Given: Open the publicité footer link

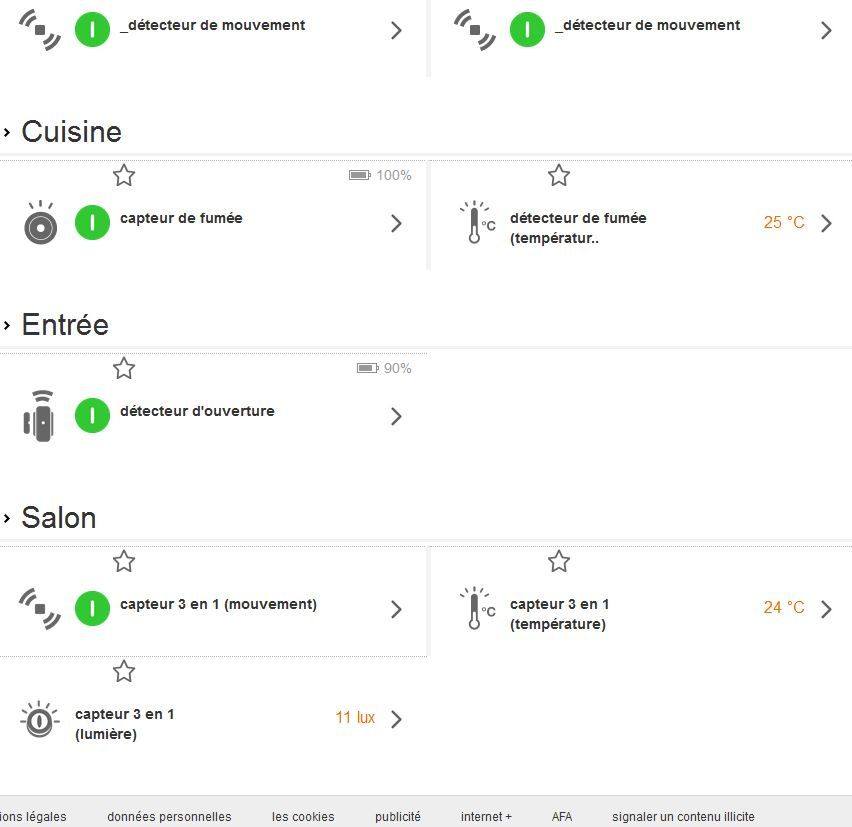Looking at the screenshot, I should tap(398, 817).
